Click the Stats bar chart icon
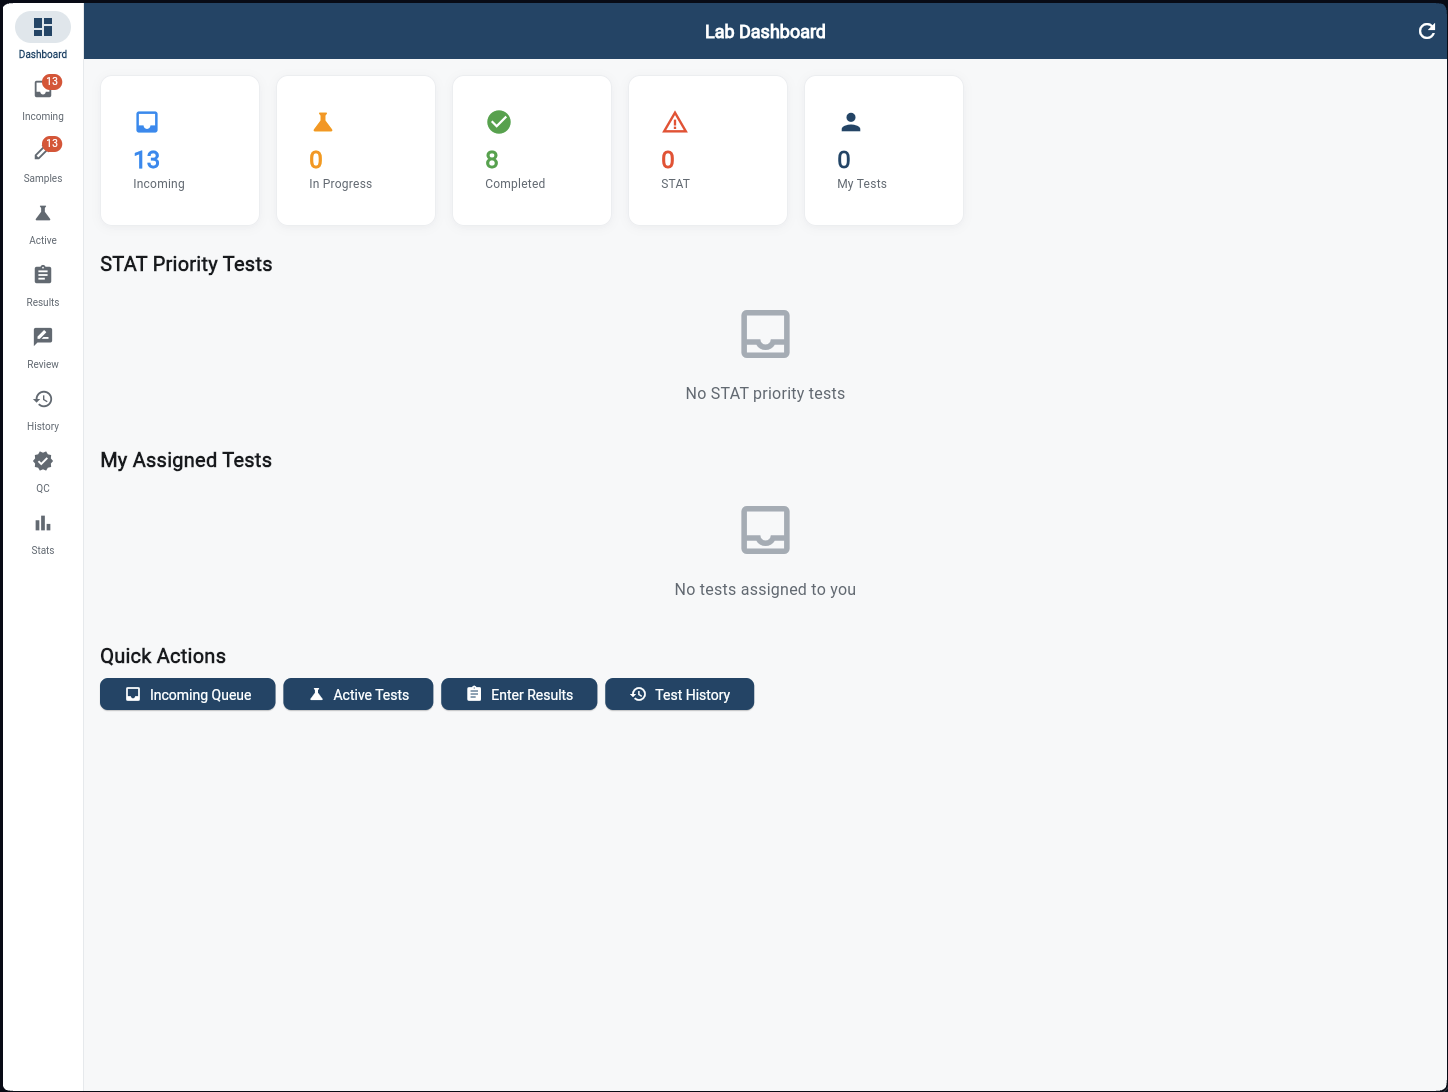Screen dimensions: 1448x1092 click(x=42, y=530)
